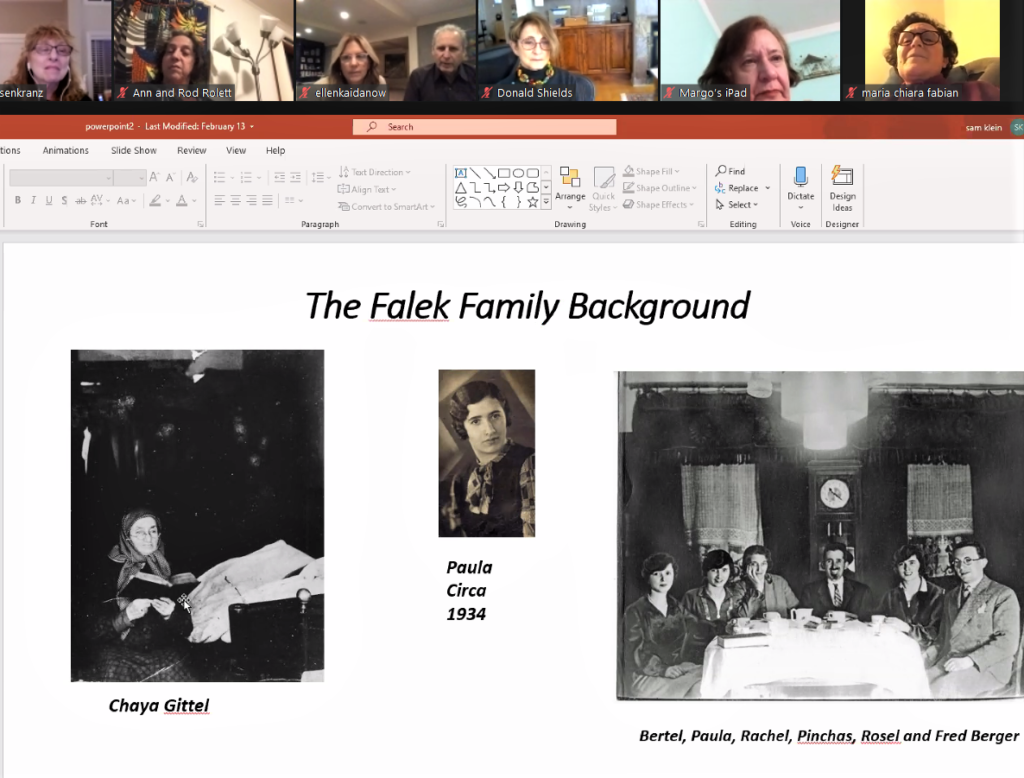Open the Arrange menu
The width and height of the screenshot is (1024, 778).
tap(570, 188)
